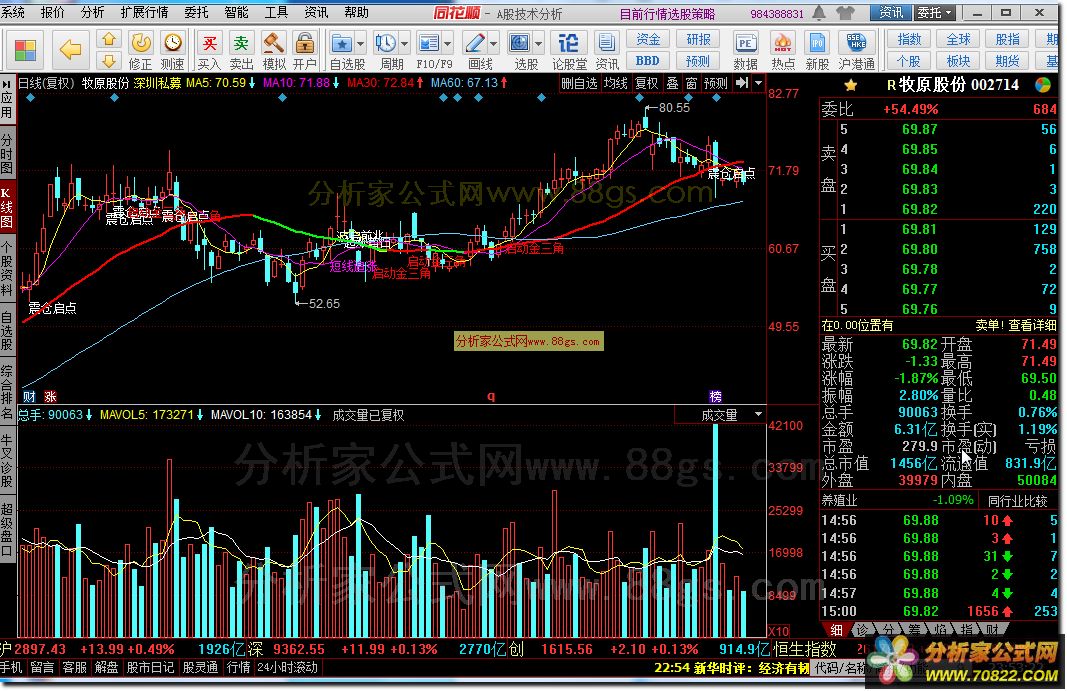Click the notification bell icon
Viewport: 1067px width, 691px height.
pos(820,13)
